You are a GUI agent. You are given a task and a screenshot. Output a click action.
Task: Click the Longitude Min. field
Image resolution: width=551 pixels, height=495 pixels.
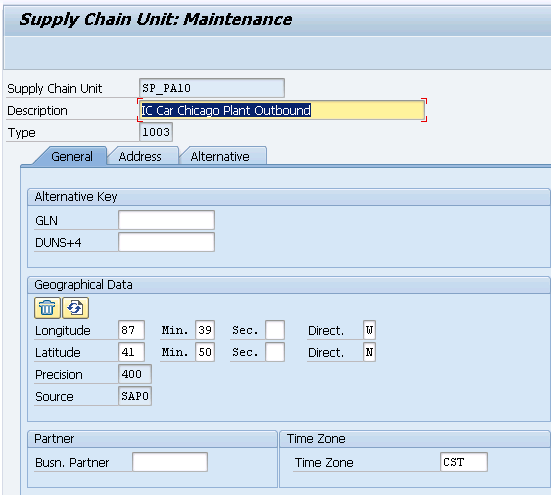tap(205, 330)
